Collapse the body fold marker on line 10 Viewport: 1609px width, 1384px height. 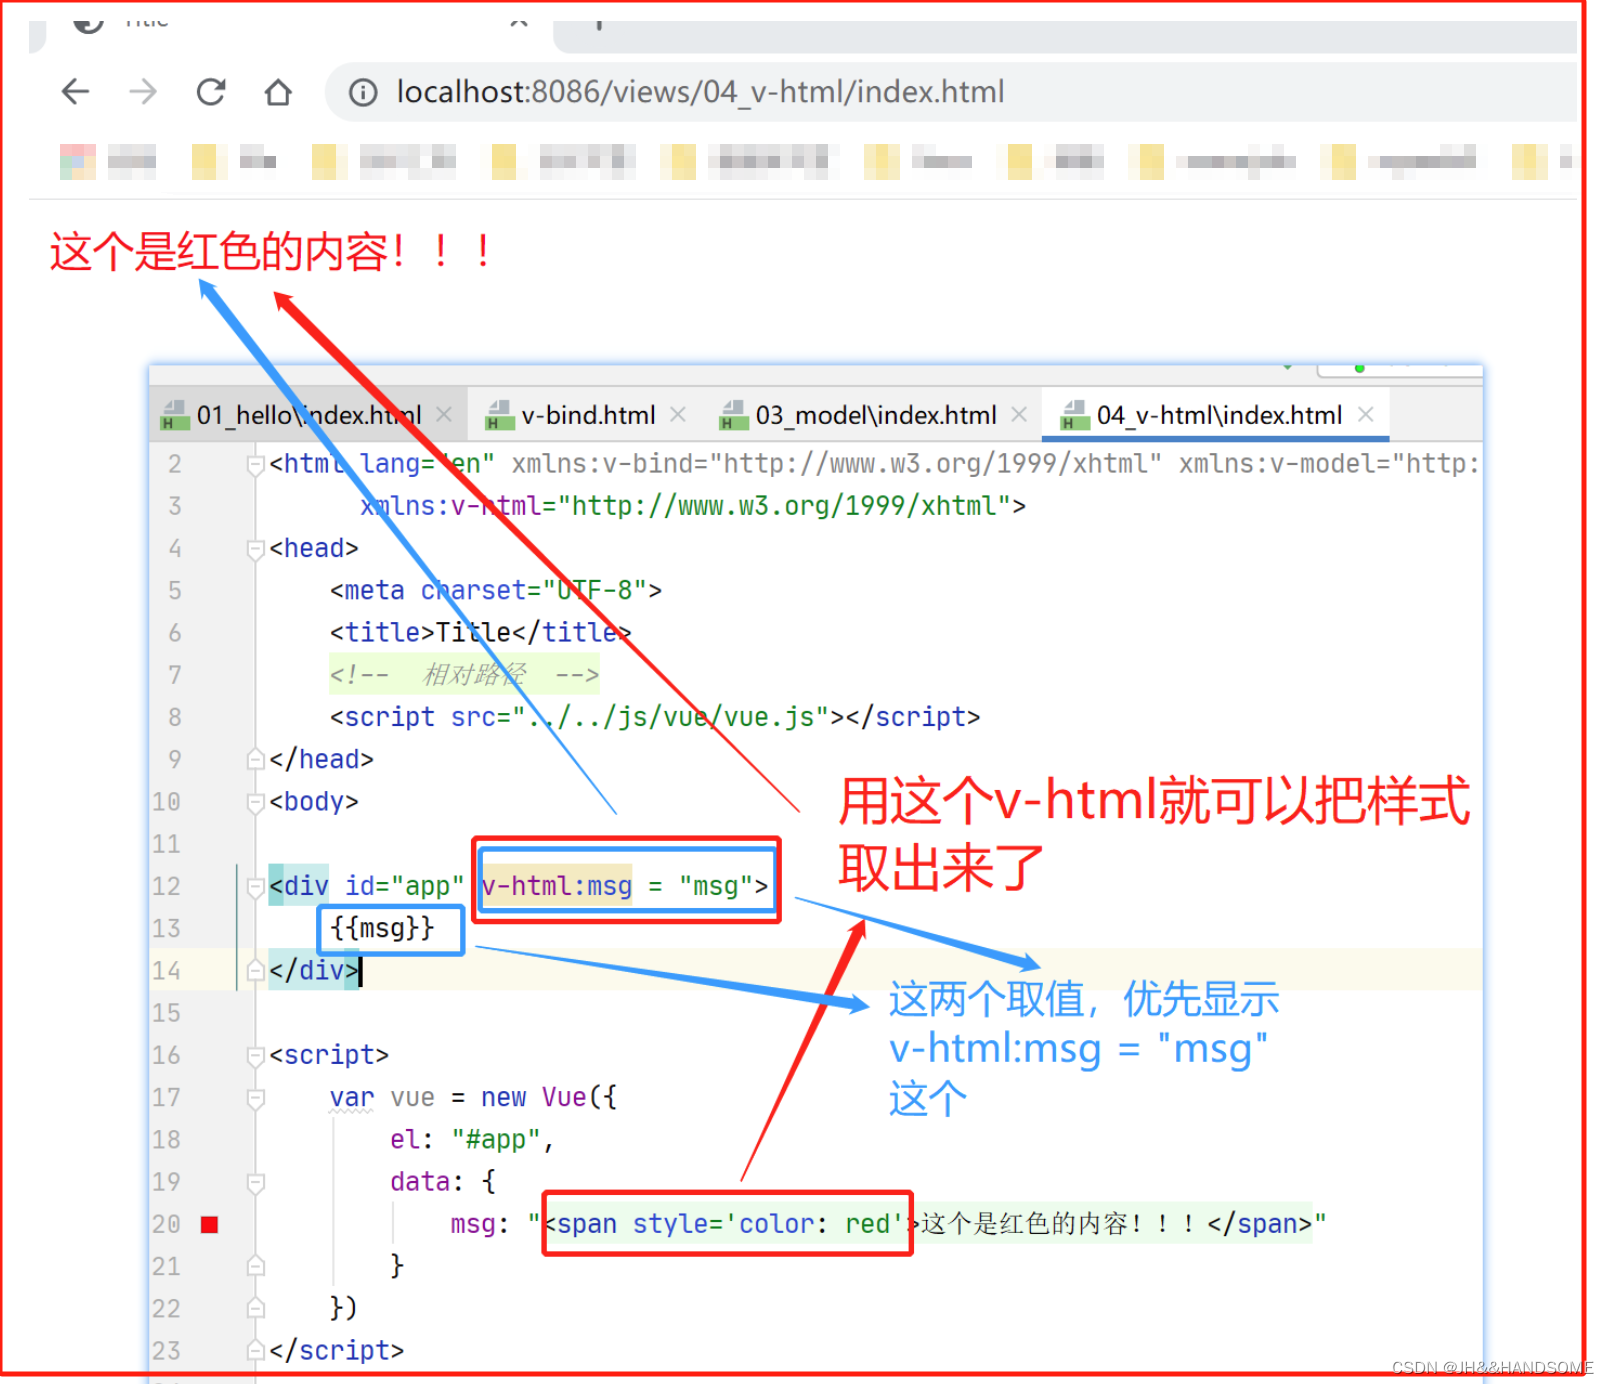255,802
